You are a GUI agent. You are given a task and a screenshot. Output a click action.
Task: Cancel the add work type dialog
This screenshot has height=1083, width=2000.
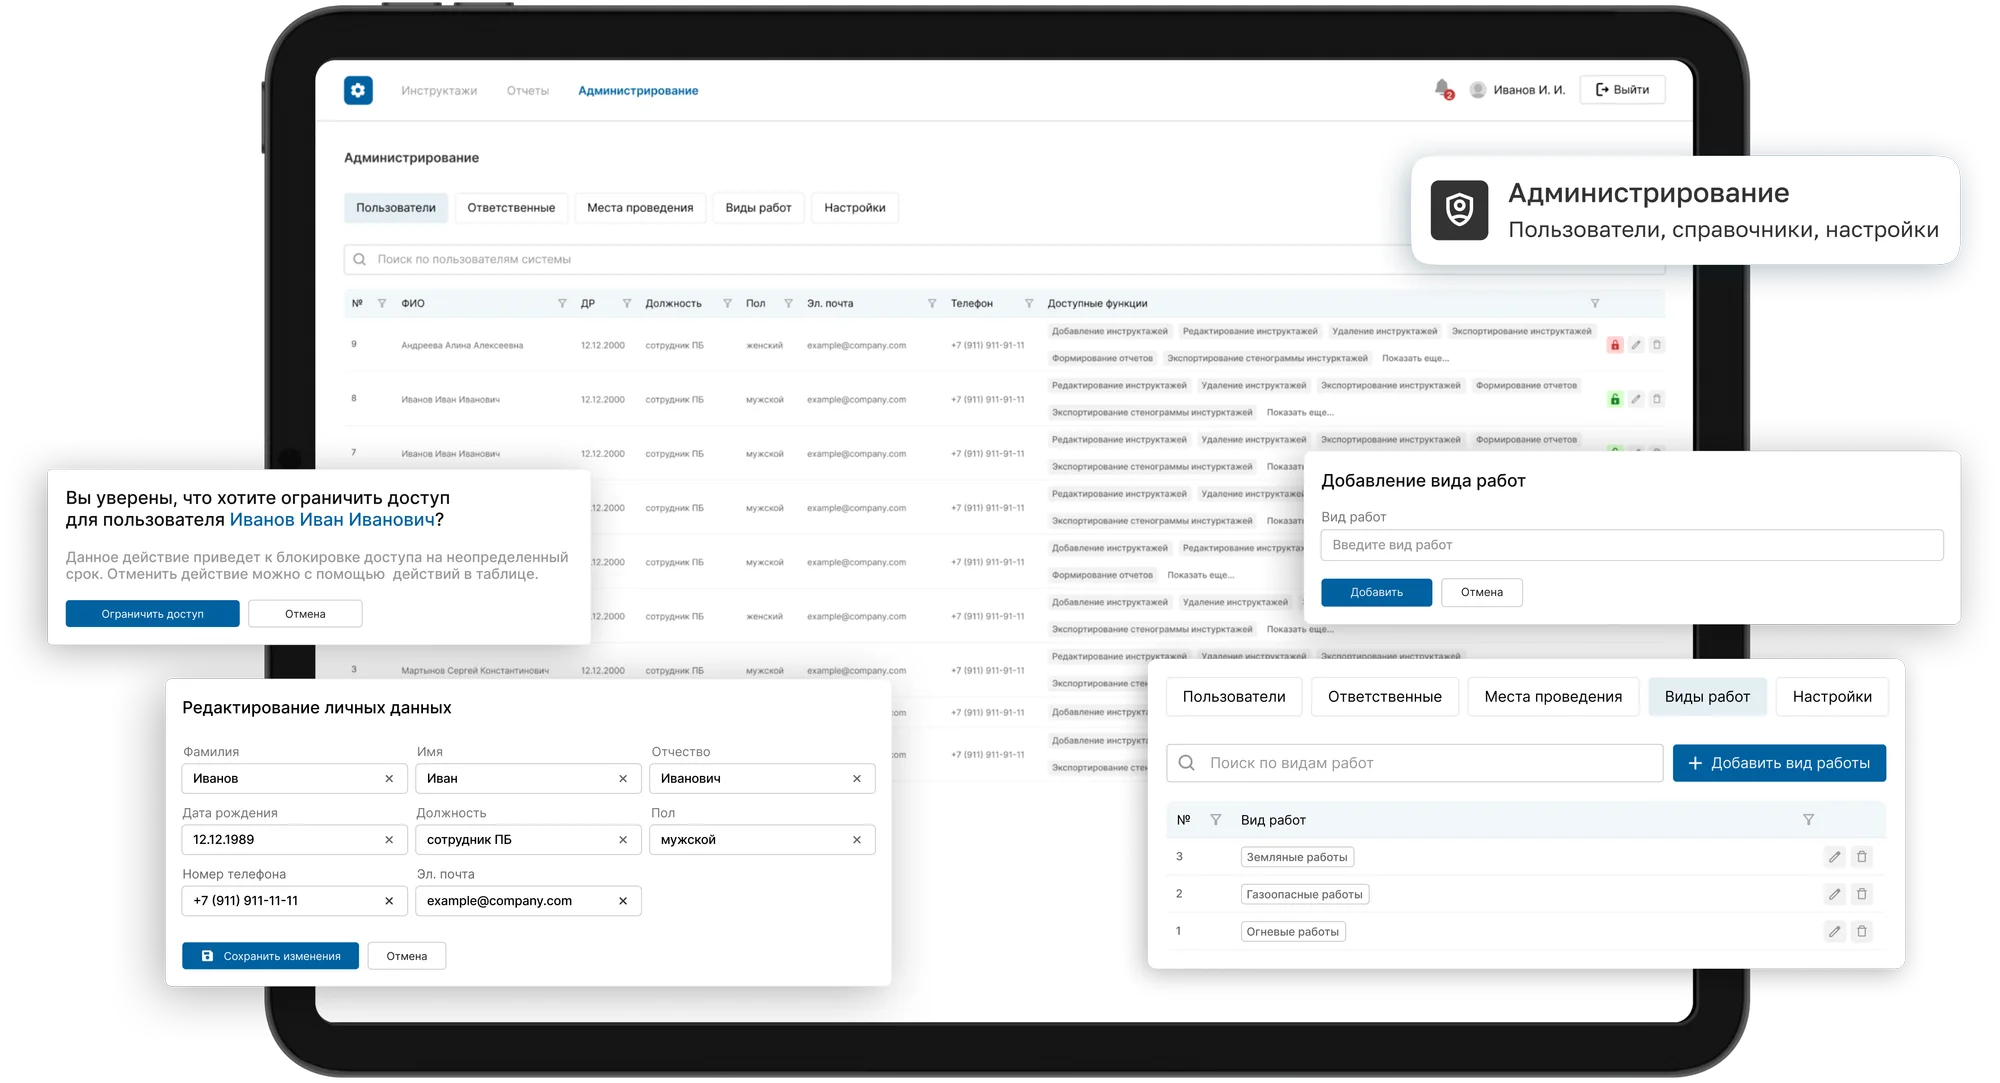(1482, 592)
